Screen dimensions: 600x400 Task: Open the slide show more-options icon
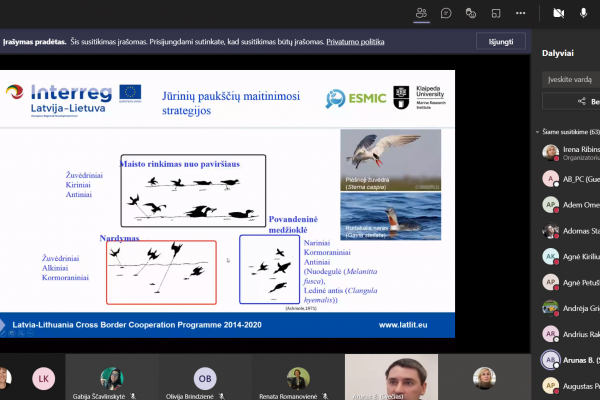(x=31, y=333)
